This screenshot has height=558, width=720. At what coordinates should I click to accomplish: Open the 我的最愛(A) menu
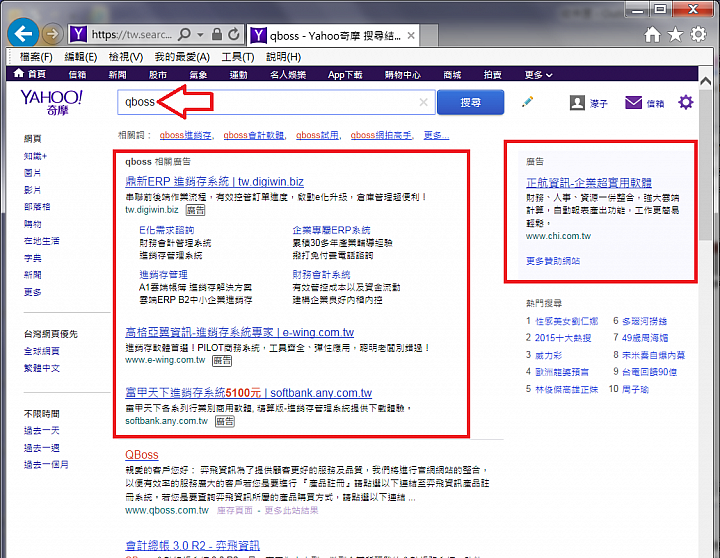pos(182,57)
